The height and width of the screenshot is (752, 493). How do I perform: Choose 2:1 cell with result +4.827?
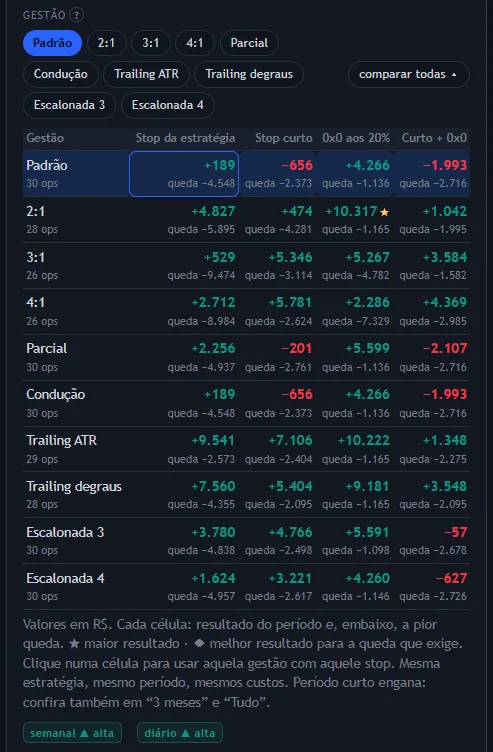pyautogui.click(x=184, y=220)
